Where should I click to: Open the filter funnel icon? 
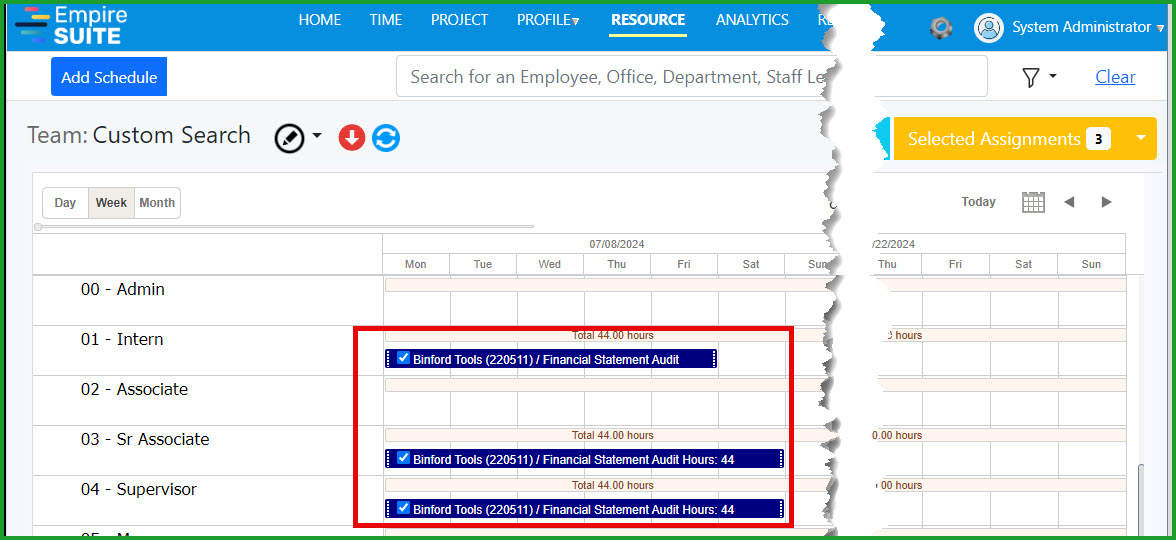click(1031, 77)
